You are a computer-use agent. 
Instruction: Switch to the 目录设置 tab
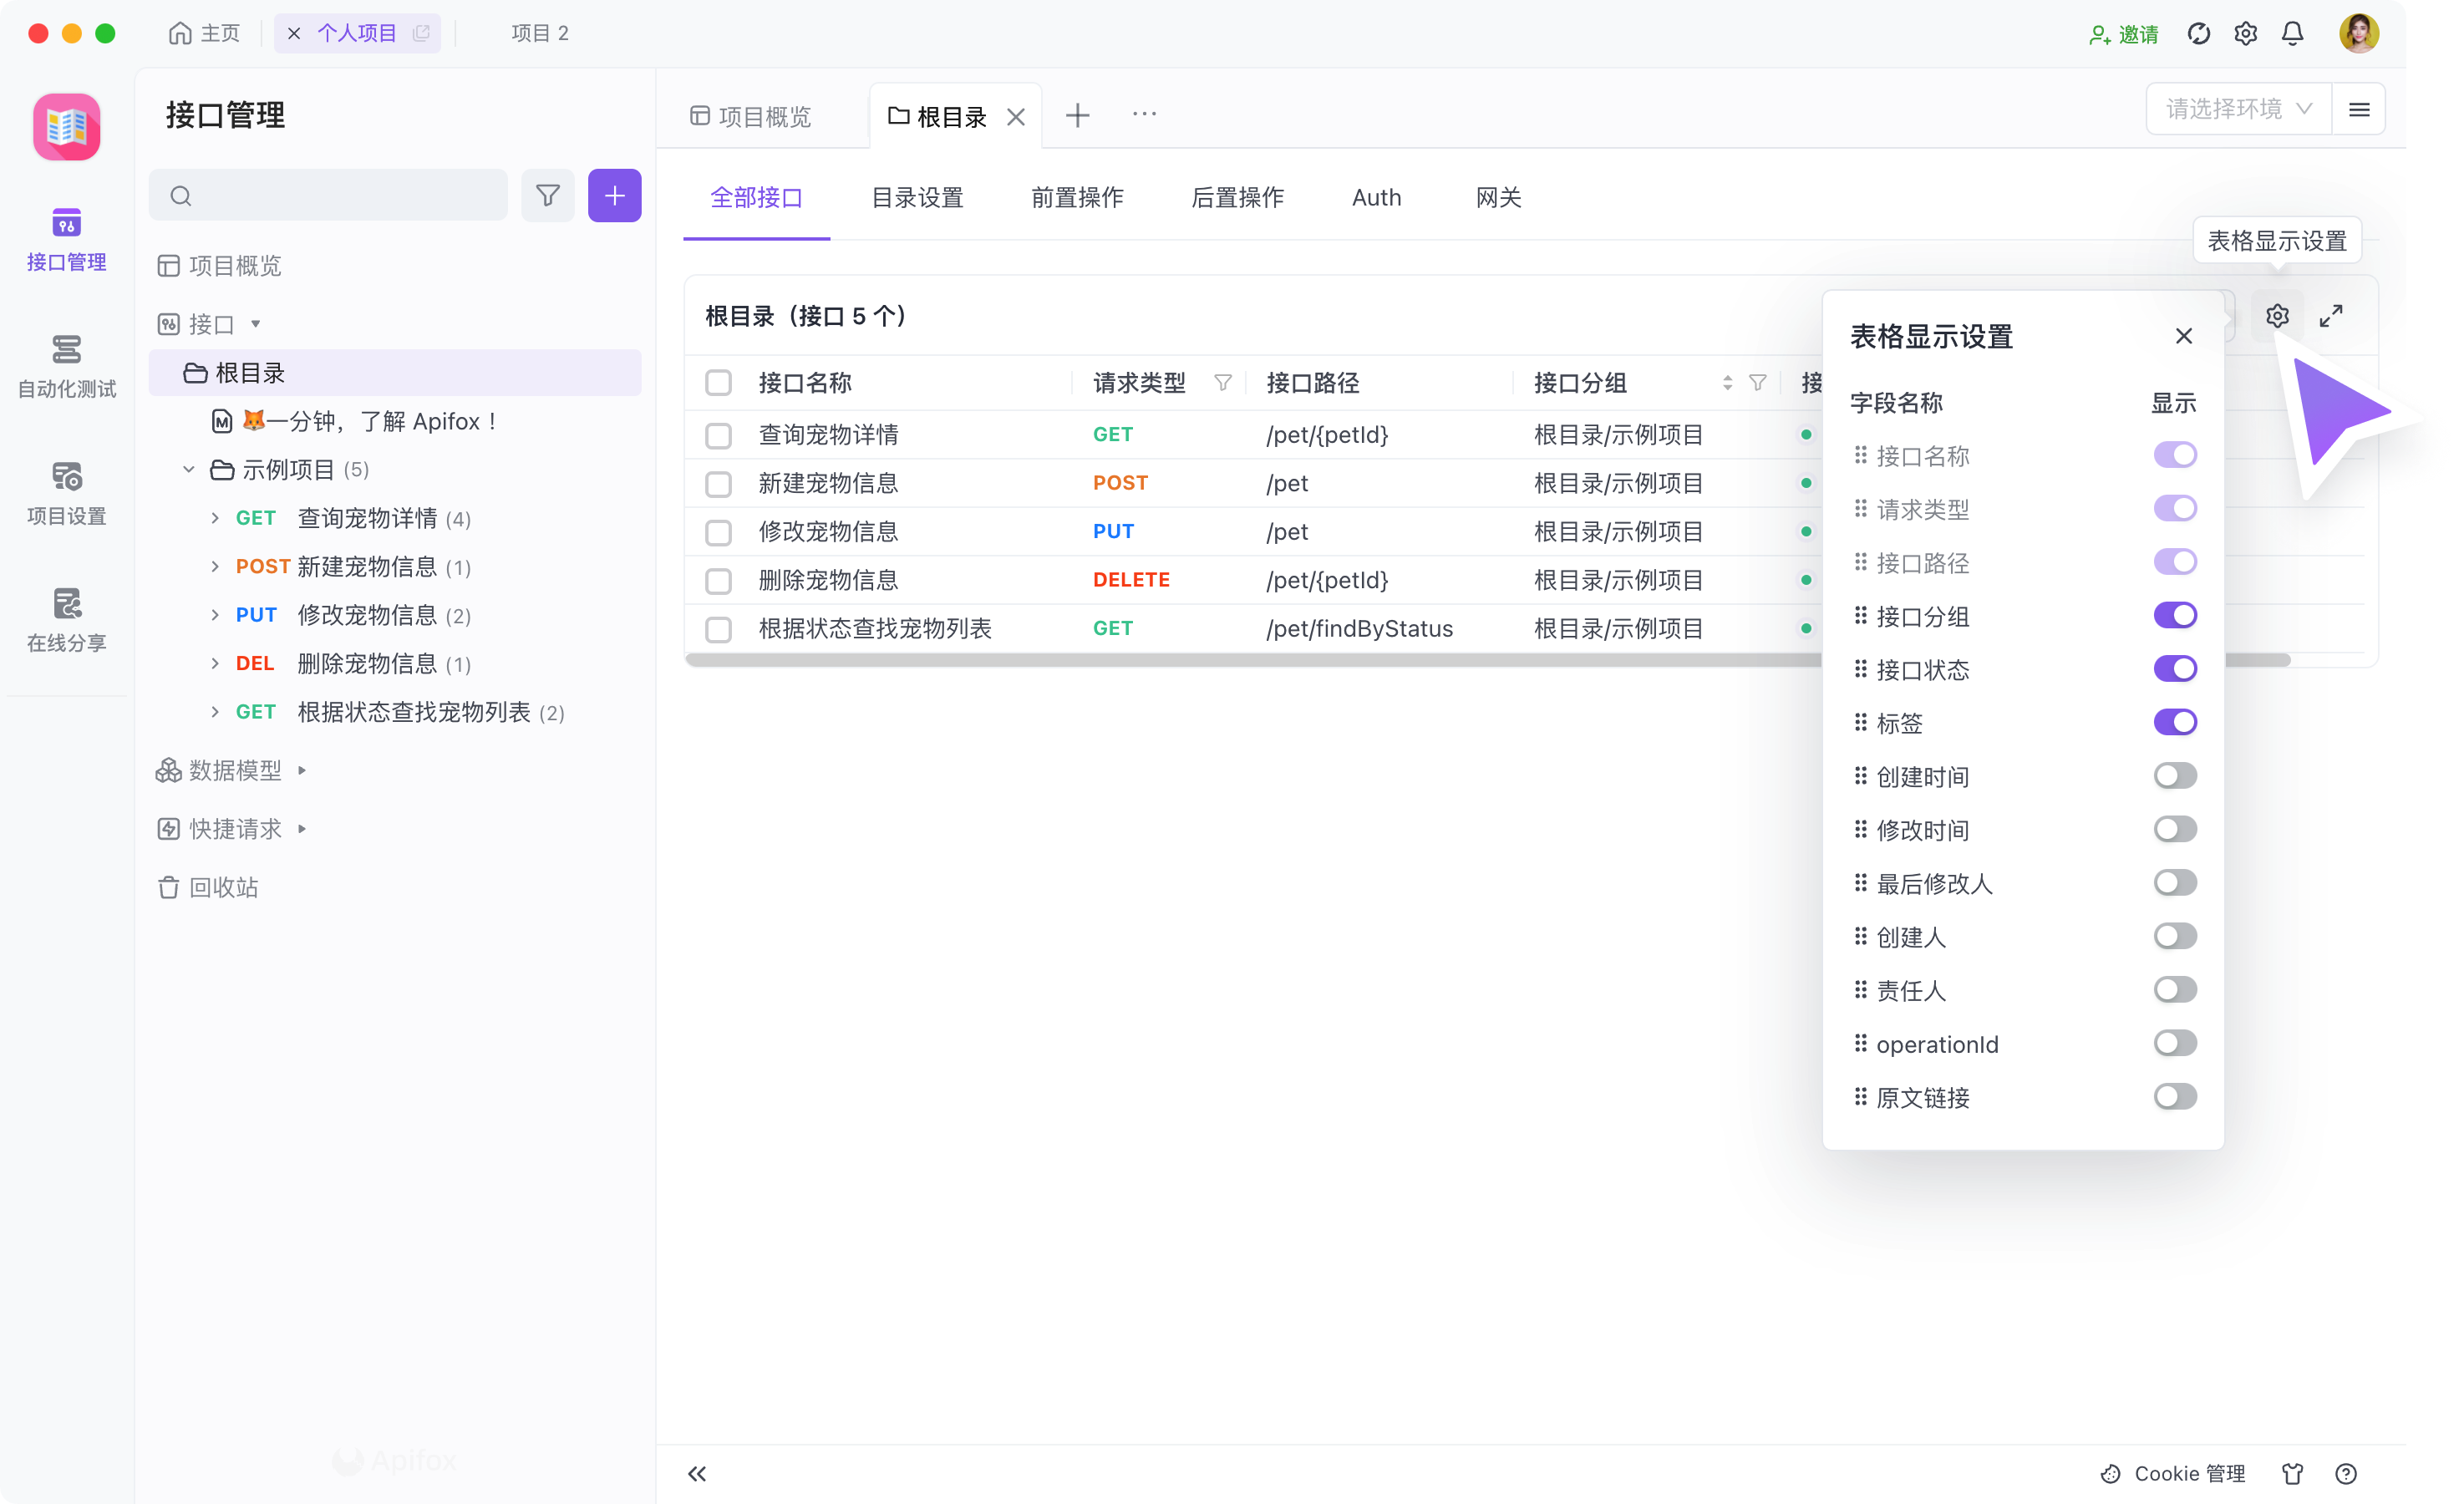[917, 197]
